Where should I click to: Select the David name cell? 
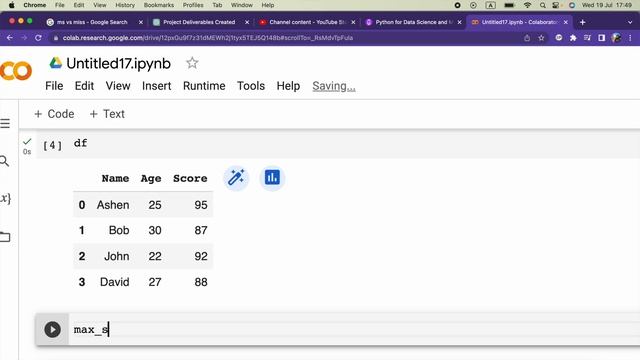pyautogui.click(x=115, y=282)
